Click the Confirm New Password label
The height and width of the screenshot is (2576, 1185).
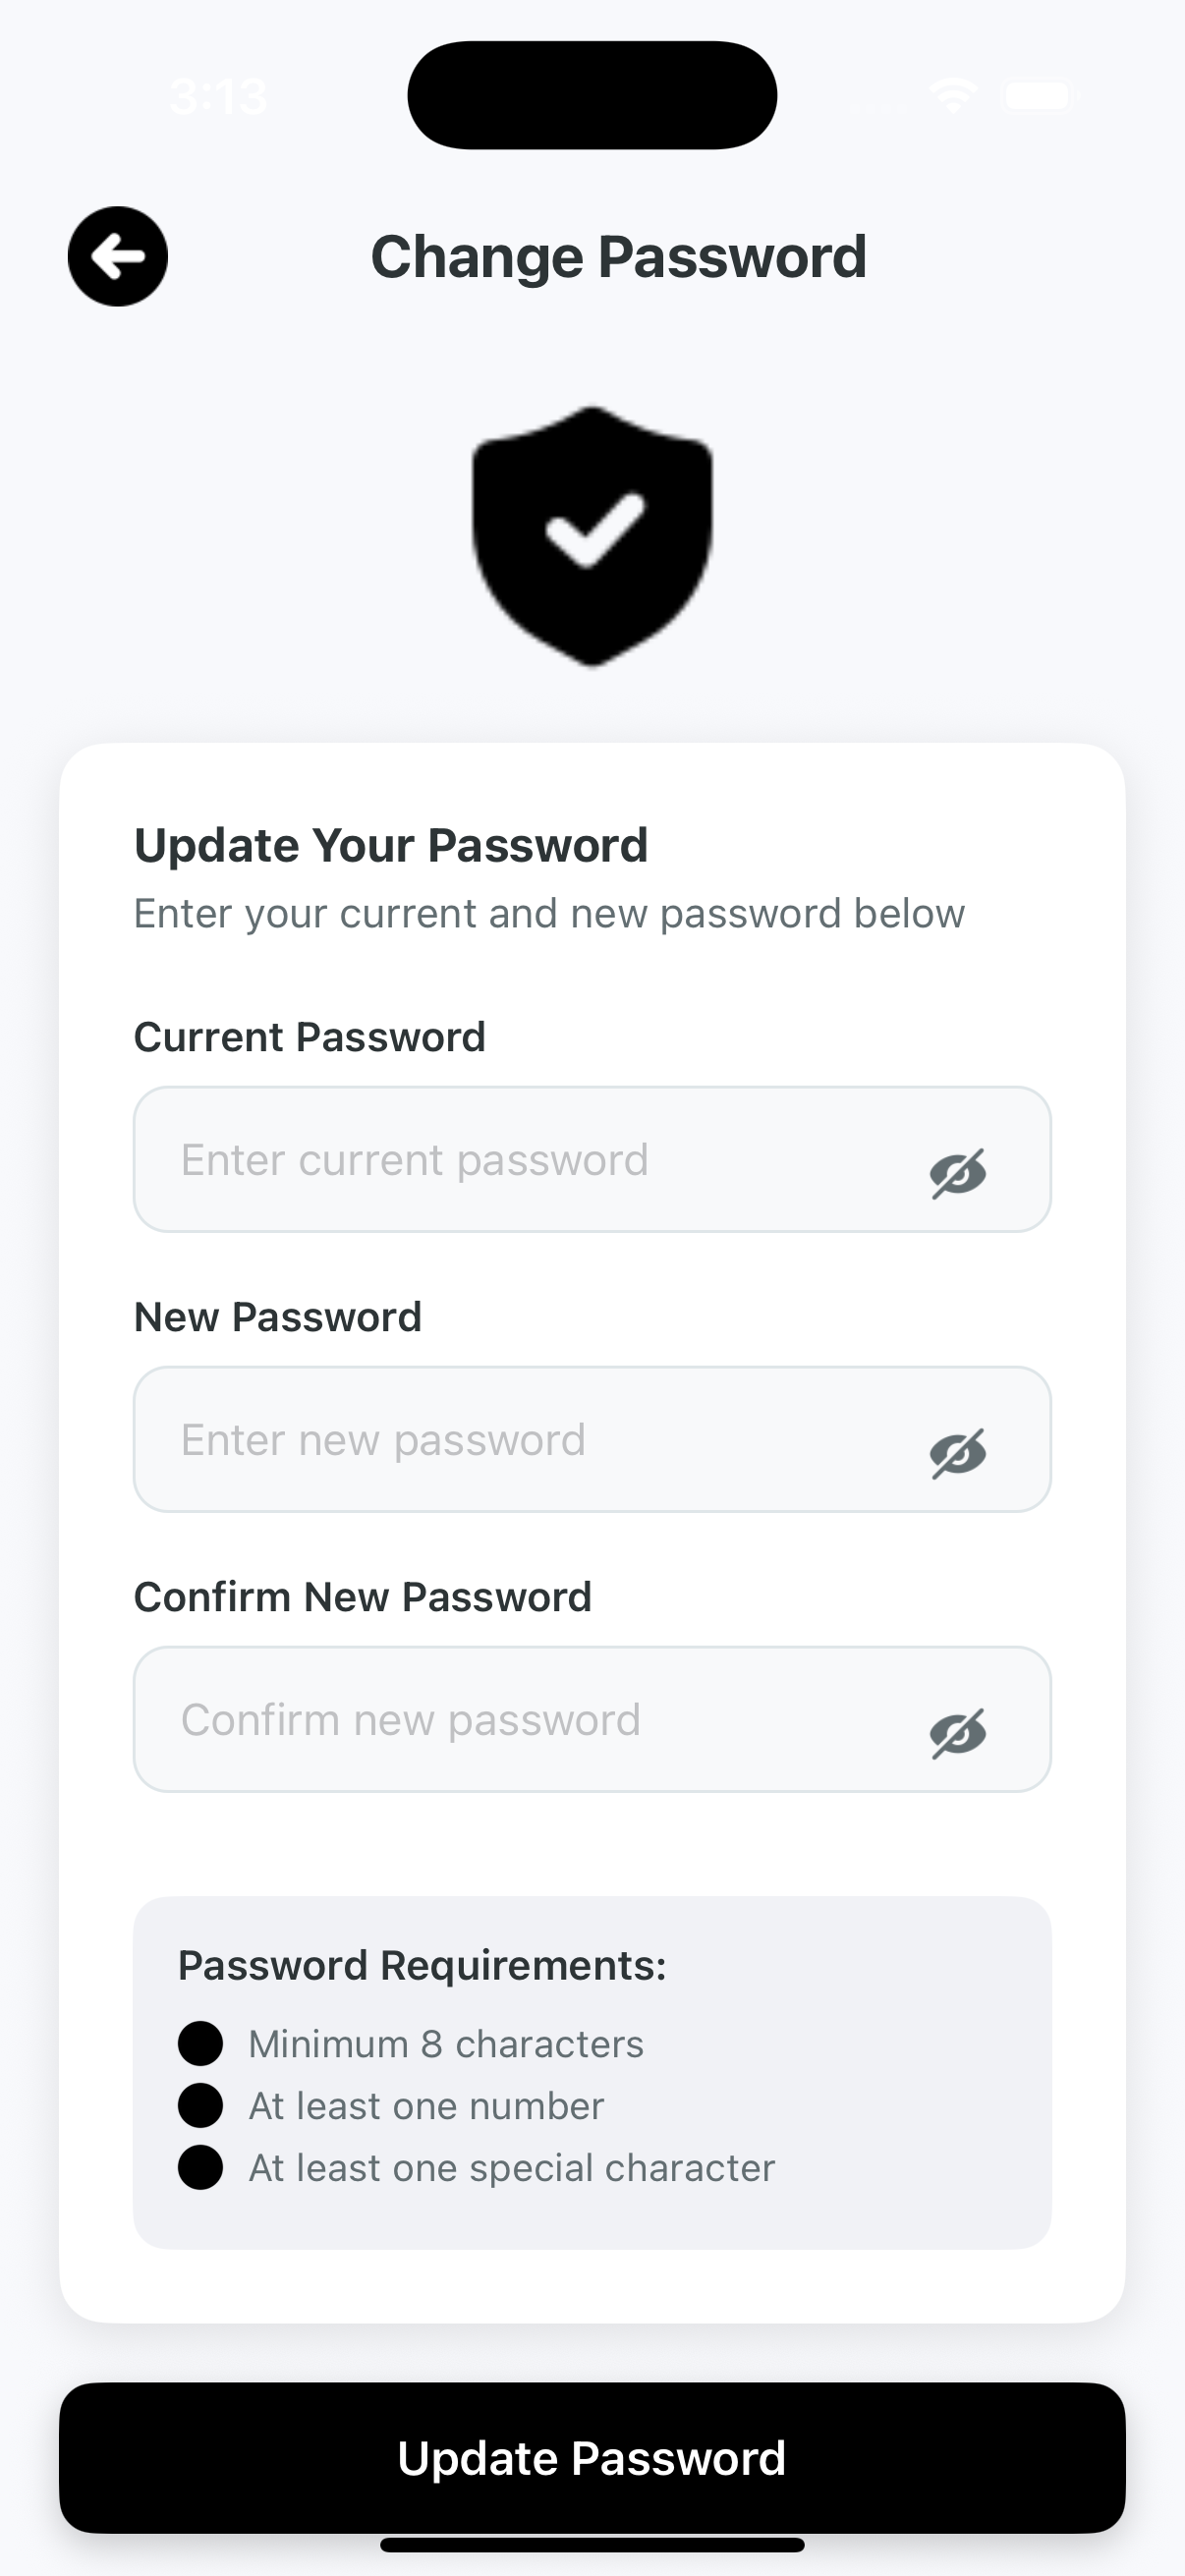(x=363, y=1597)
